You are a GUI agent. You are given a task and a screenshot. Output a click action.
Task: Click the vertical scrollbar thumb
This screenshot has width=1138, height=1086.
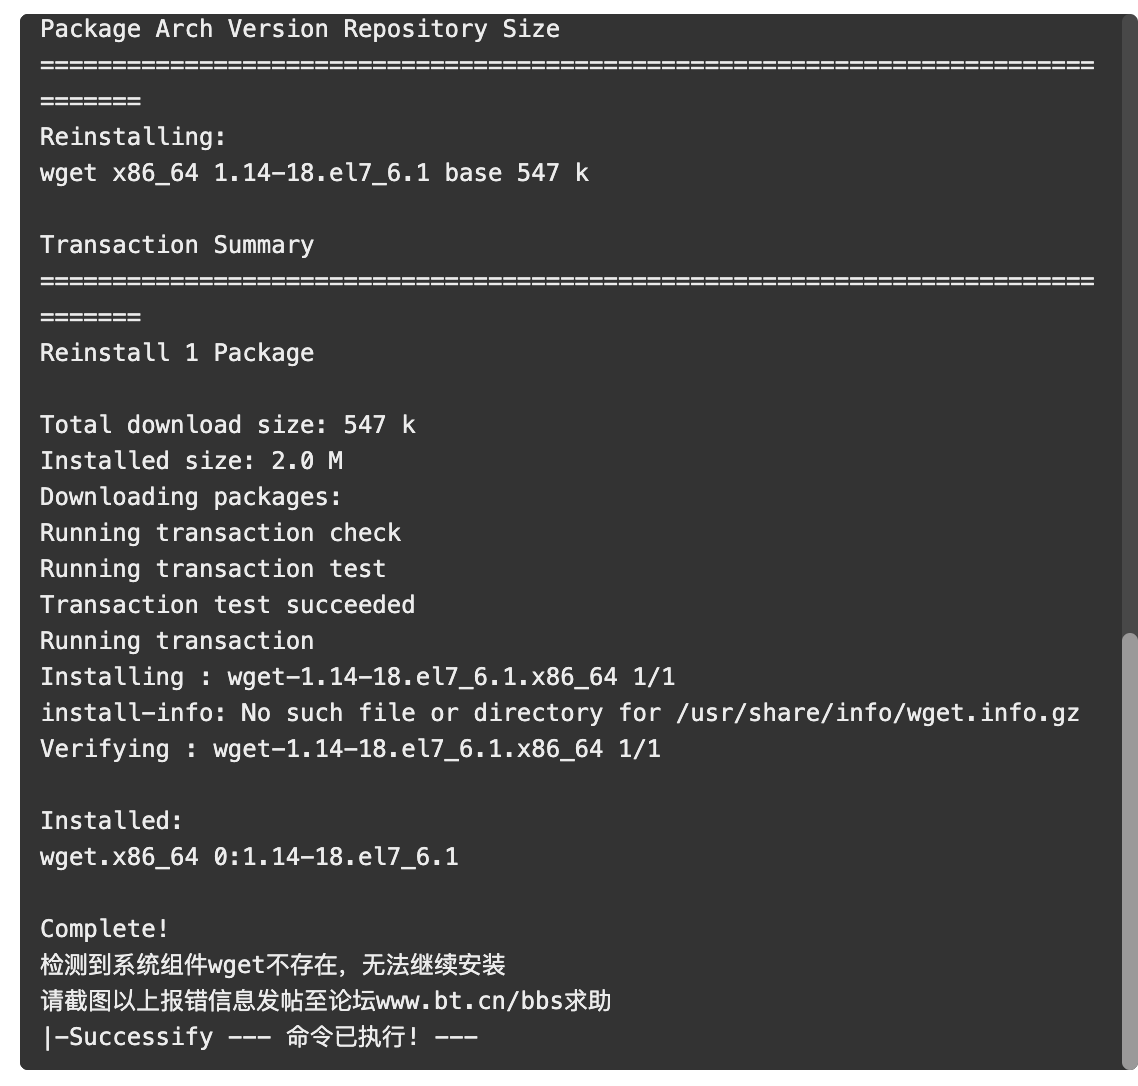1129,851
